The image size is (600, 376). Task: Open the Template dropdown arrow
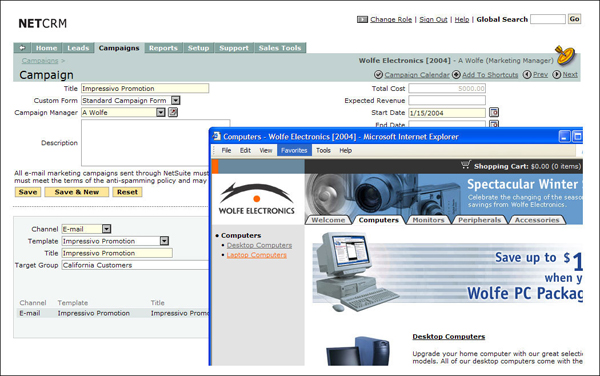tap(164, 241)
